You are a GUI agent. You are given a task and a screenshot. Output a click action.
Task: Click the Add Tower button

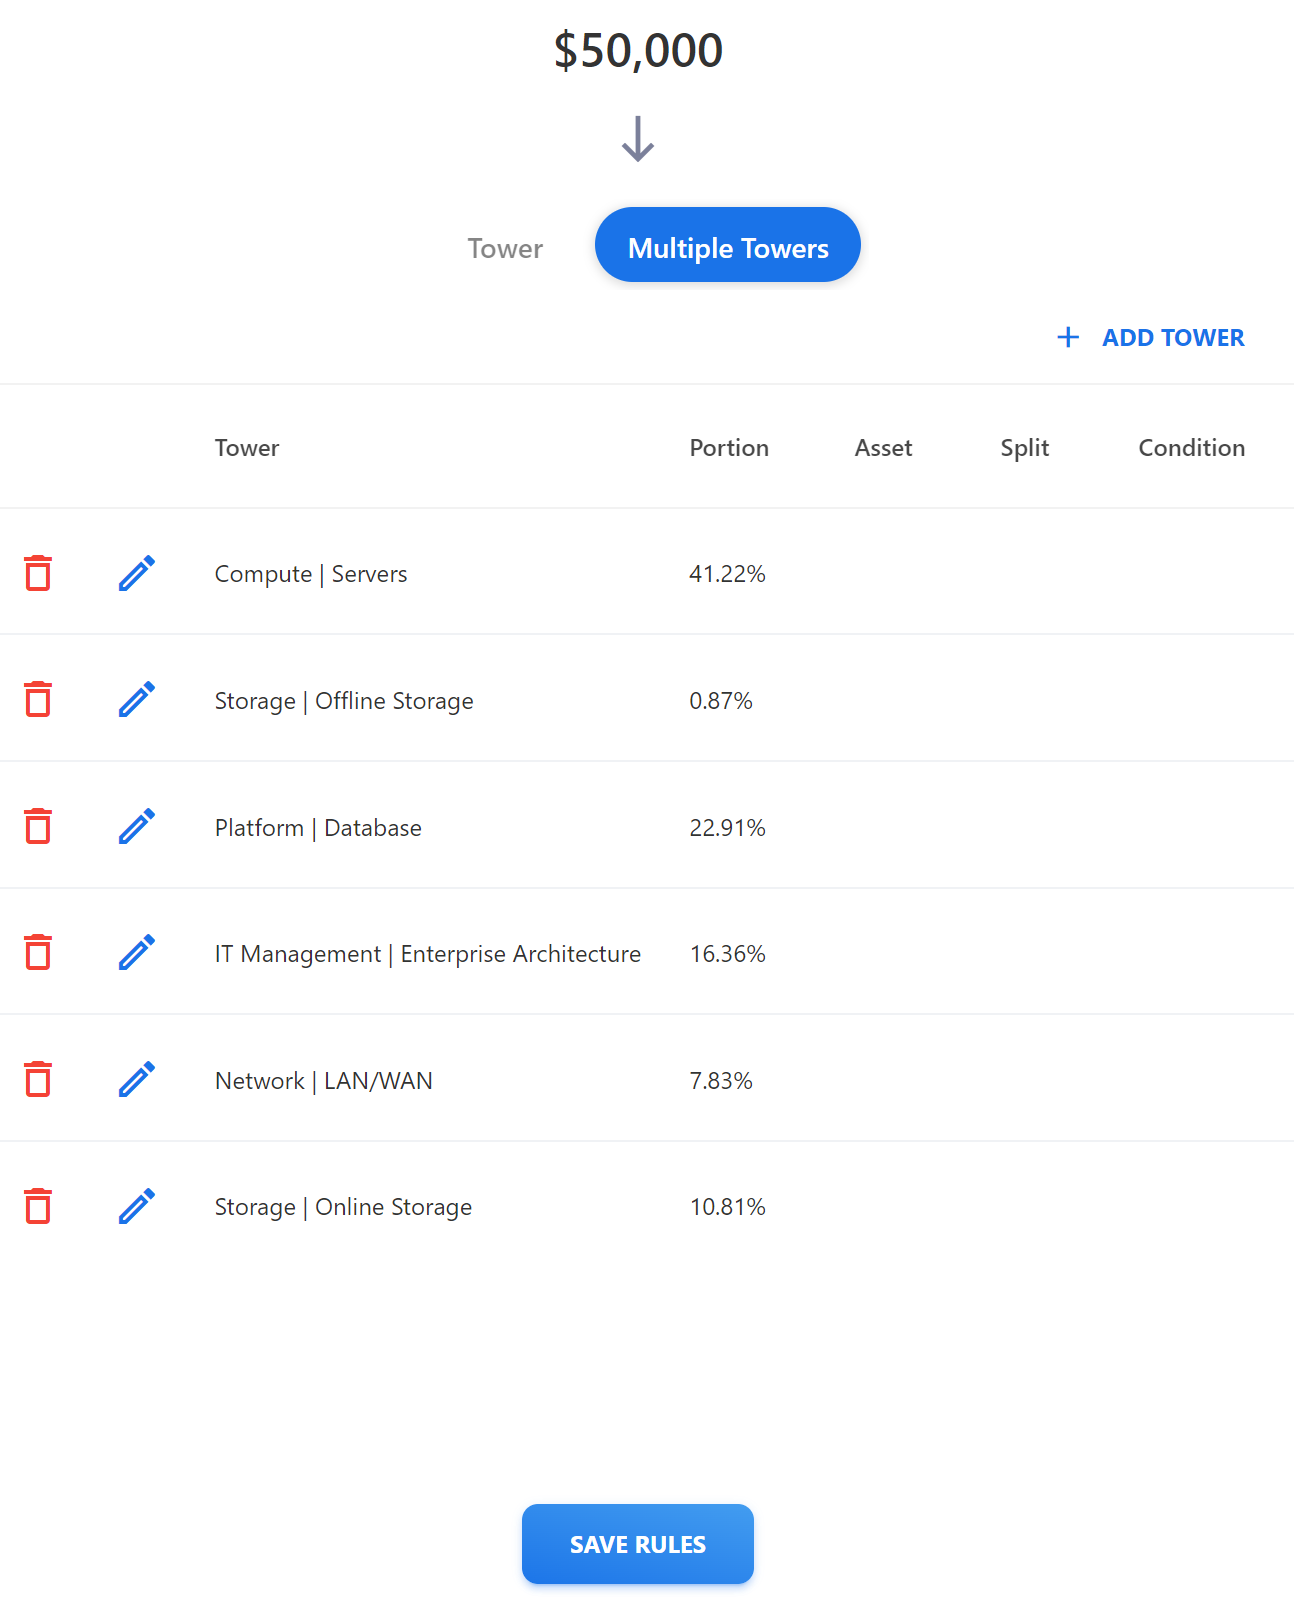[1151, 338]
